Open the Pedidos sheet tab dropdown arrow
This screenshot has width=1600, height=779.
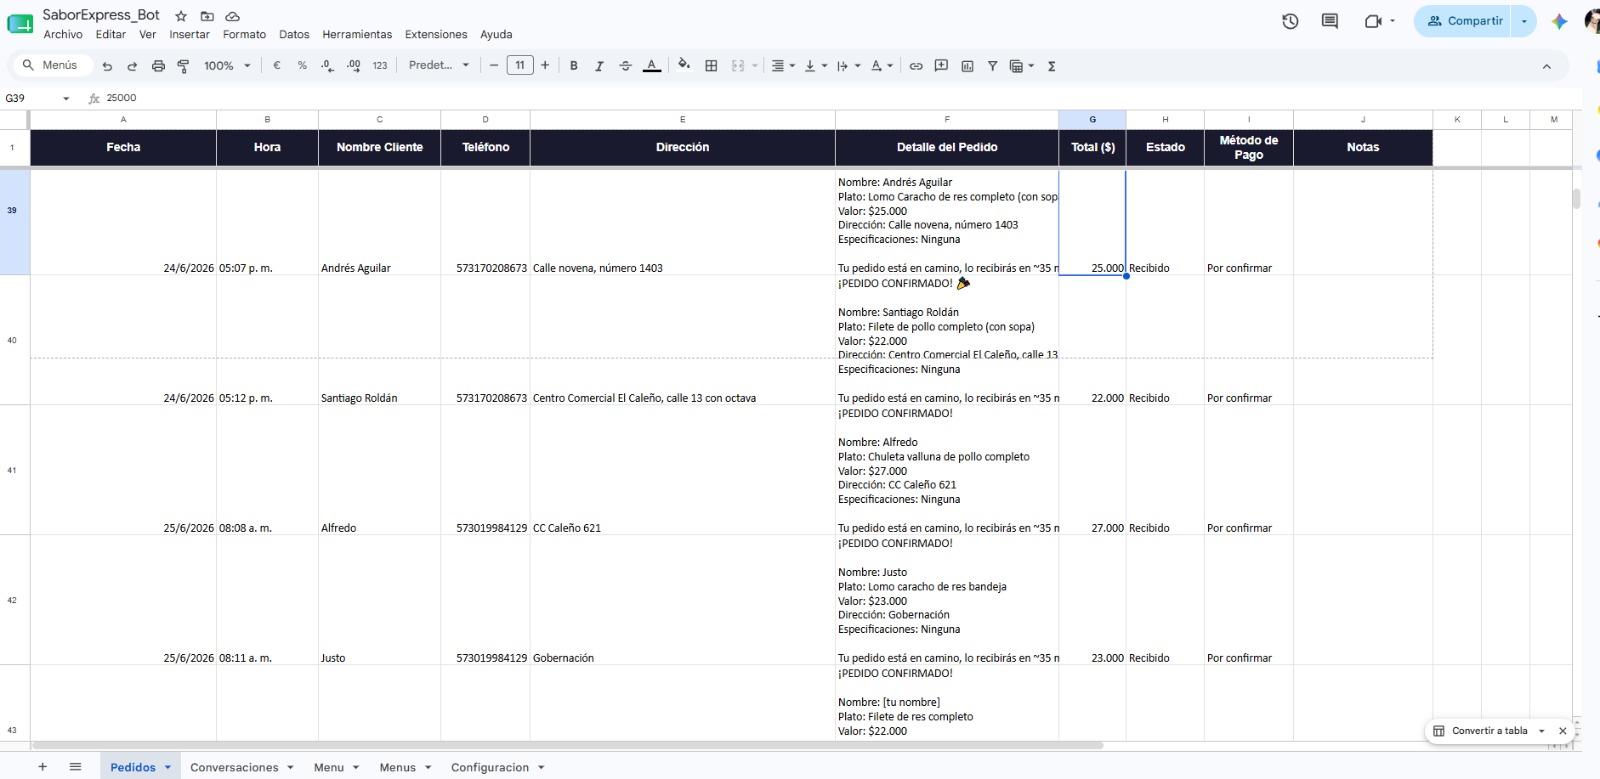click(x=168, y=767)
